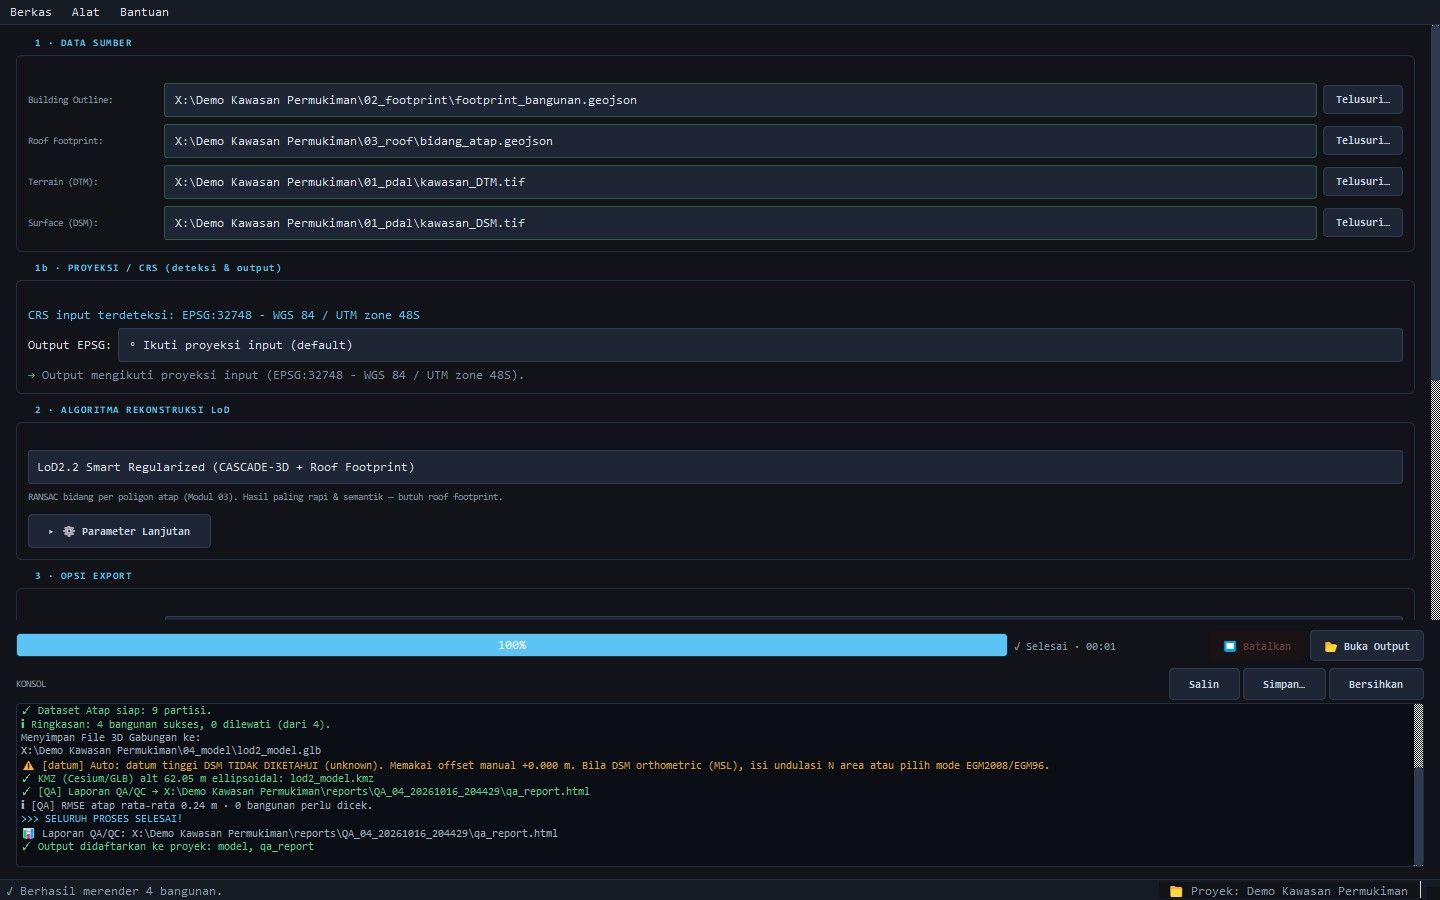This screenshot has width=1440, height=900.
Task: Click the "Ringkasan: 4 bangunan sukses" console line
Action: tap(176, 725)
